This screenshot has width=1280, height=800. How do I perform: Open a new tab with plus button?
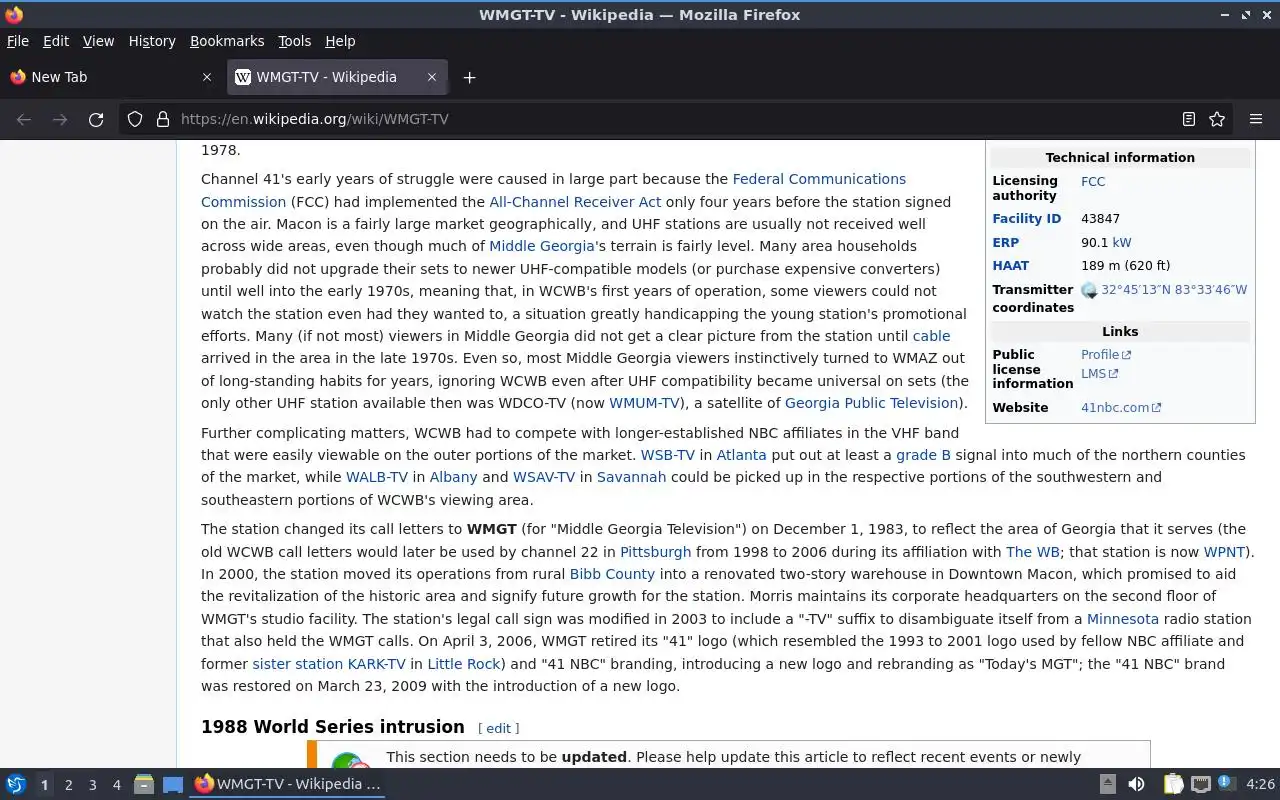point(469,77)
